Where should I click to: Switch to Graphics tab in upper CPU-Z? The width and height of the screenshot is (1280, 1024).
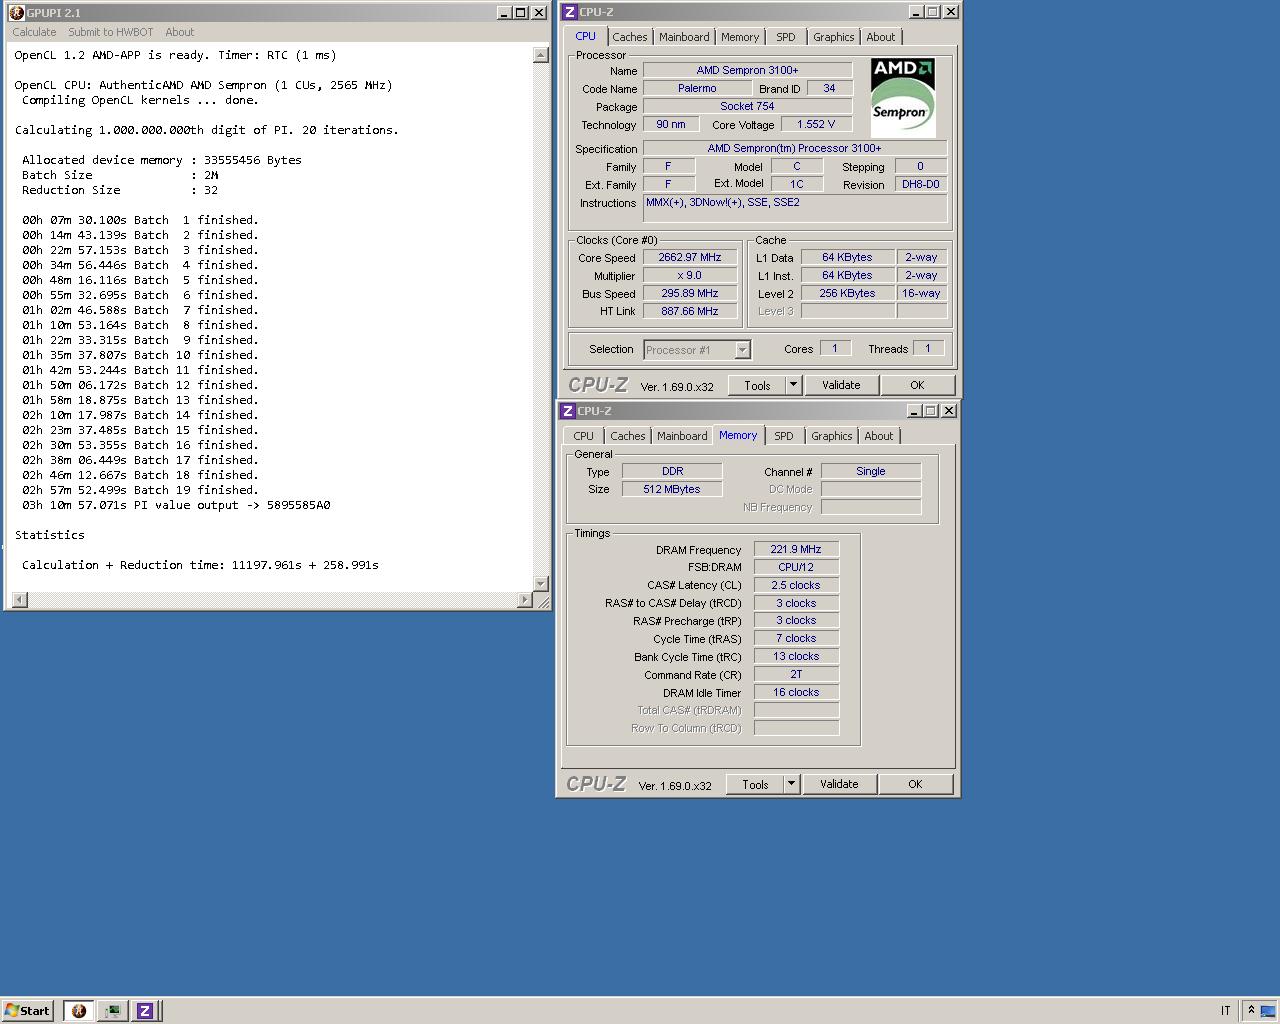click(x=834, y=37)
